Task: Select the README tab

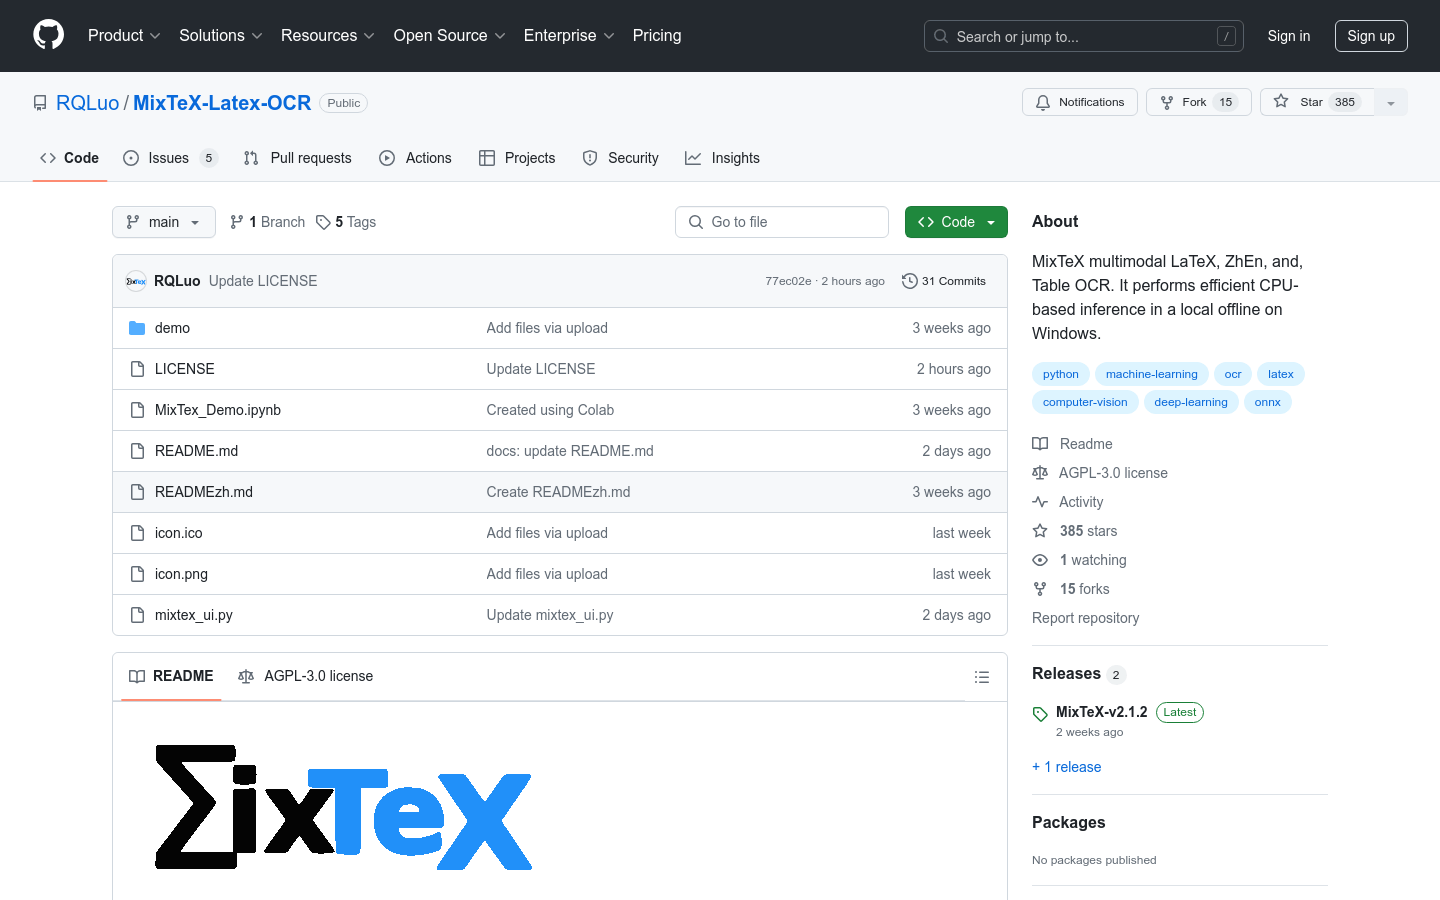Action: tap(171, 676)
